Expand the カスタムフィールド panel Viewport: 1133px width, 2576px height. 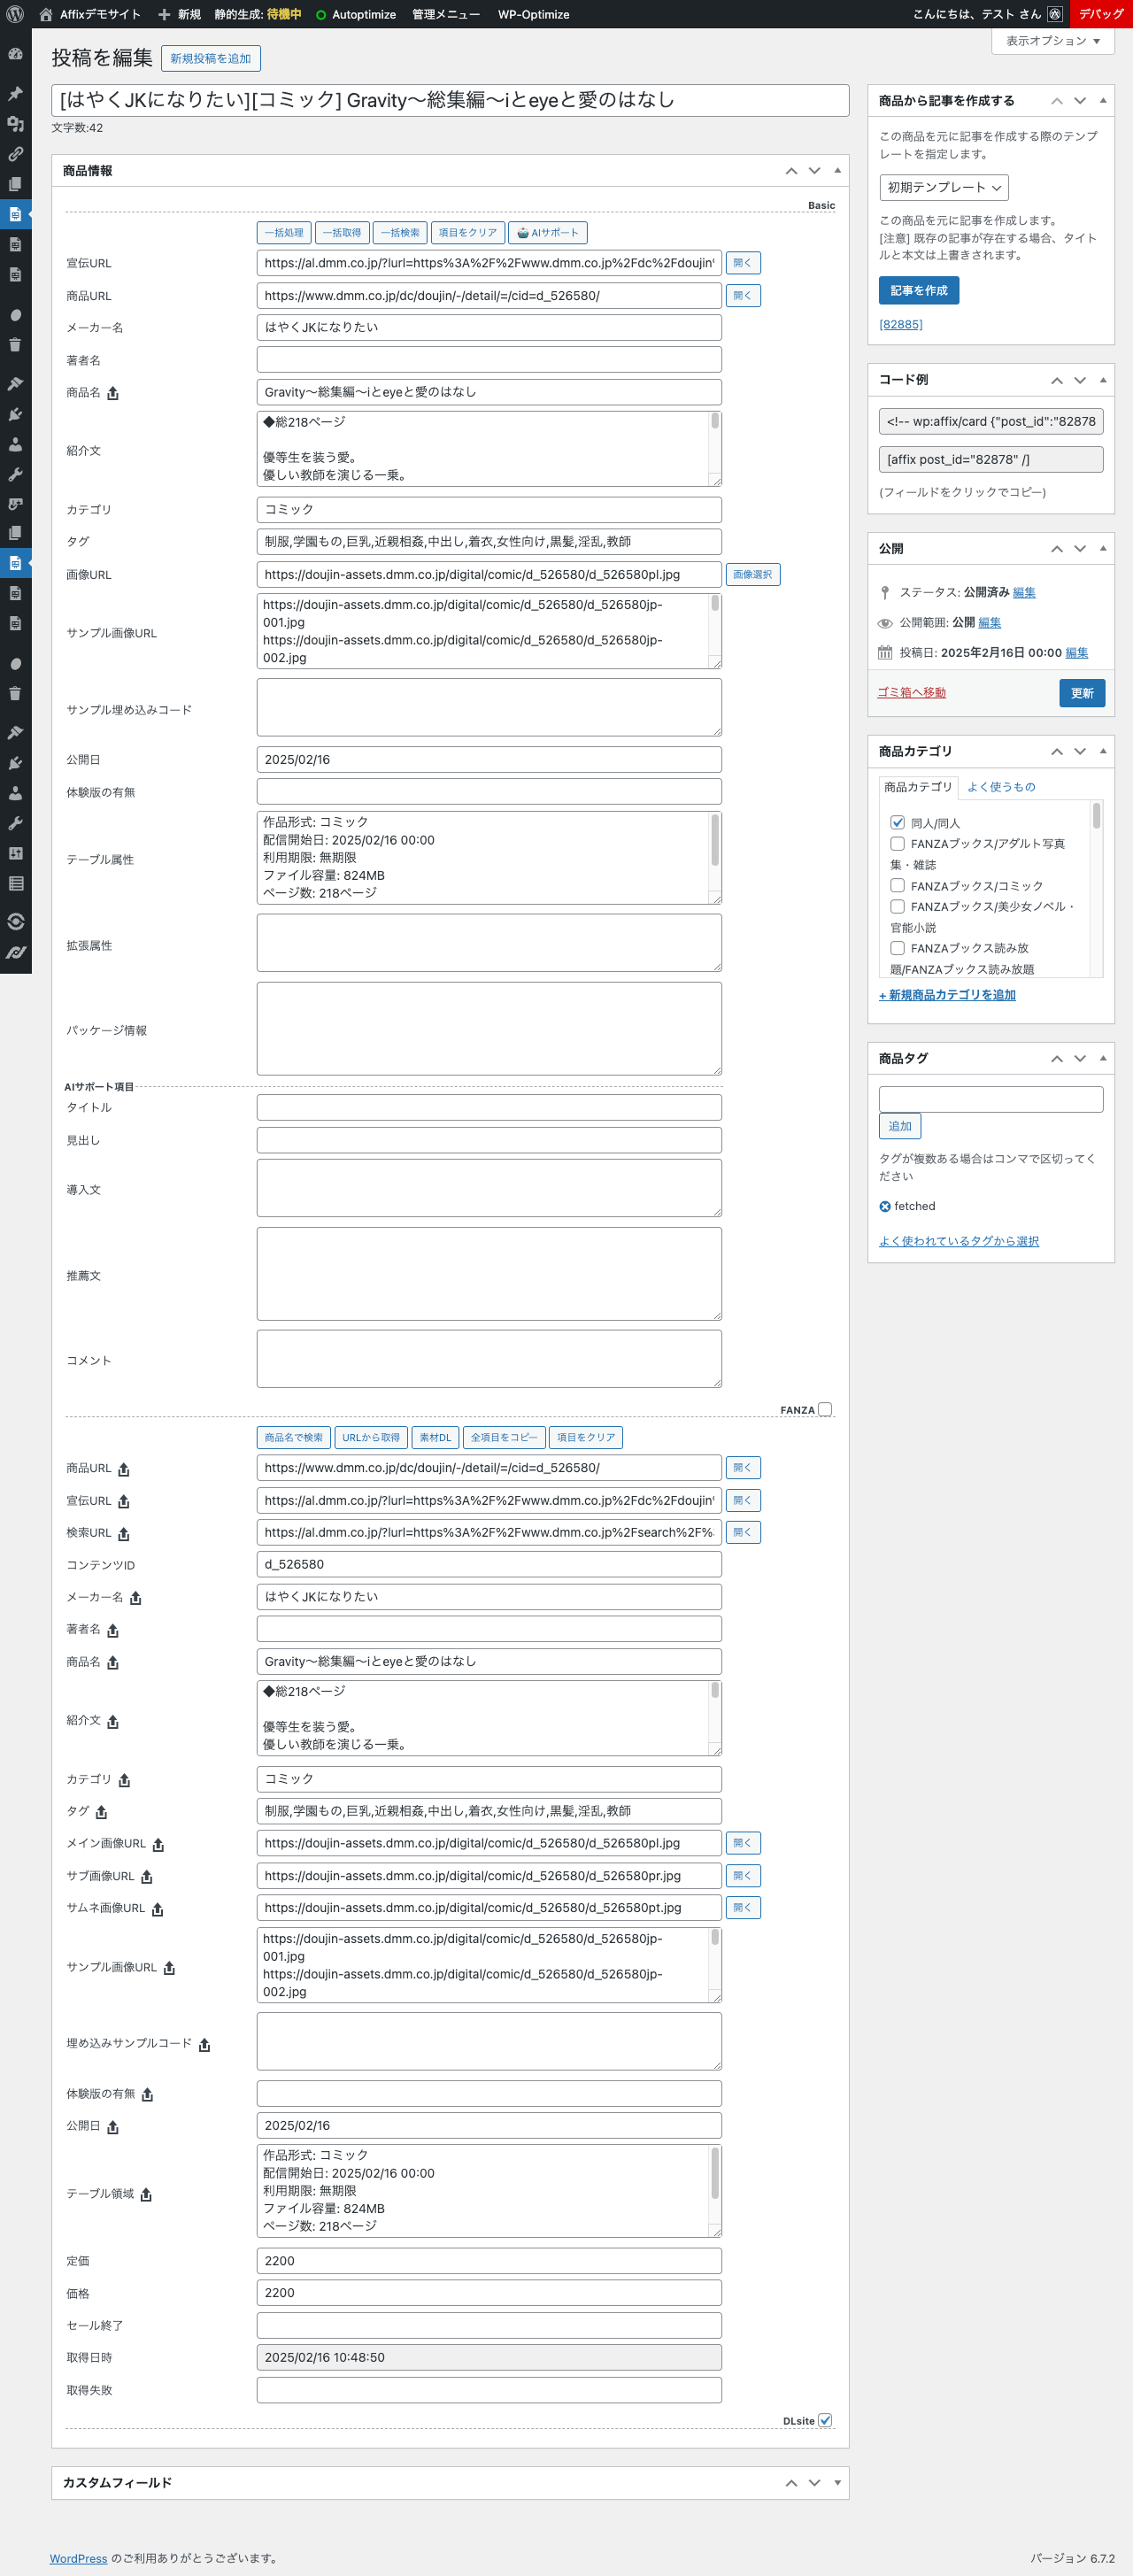(x=837, y=2483)
